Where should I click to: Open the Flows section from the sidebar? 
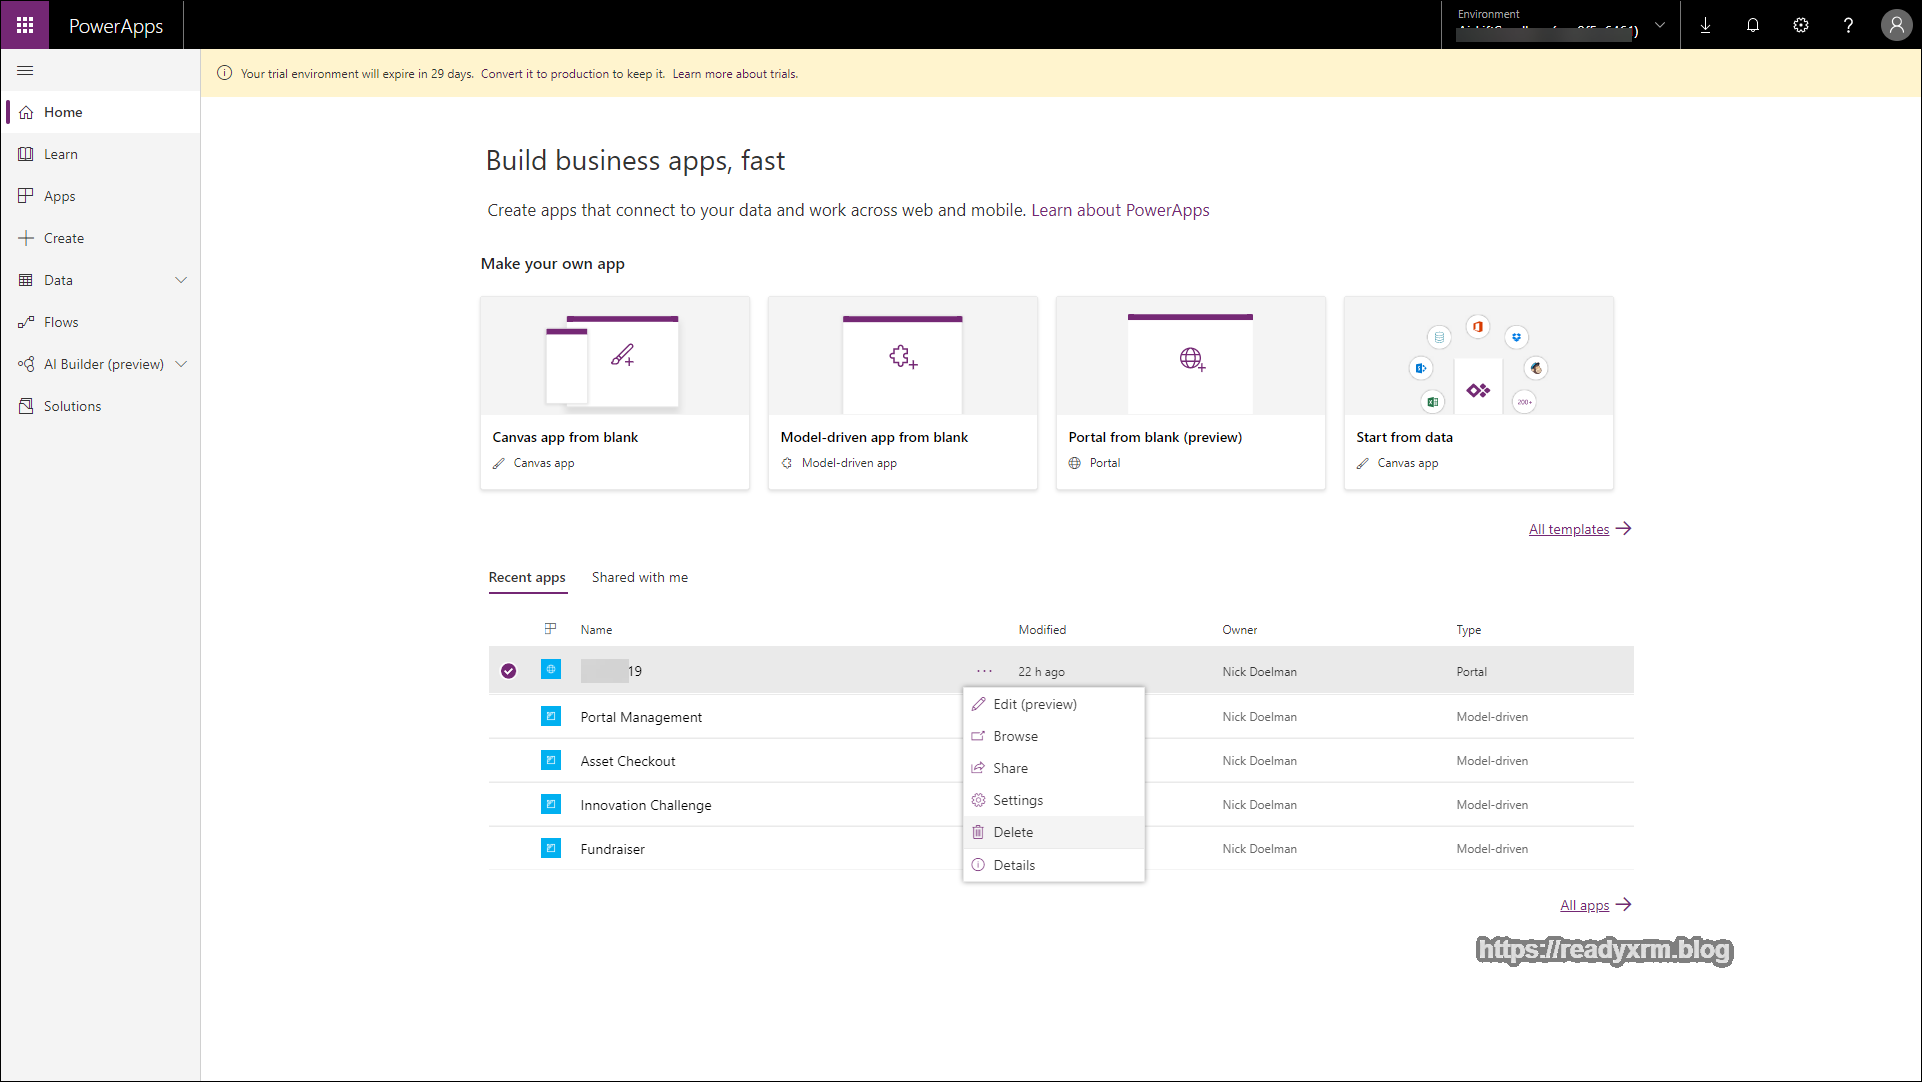pos(62,321)
